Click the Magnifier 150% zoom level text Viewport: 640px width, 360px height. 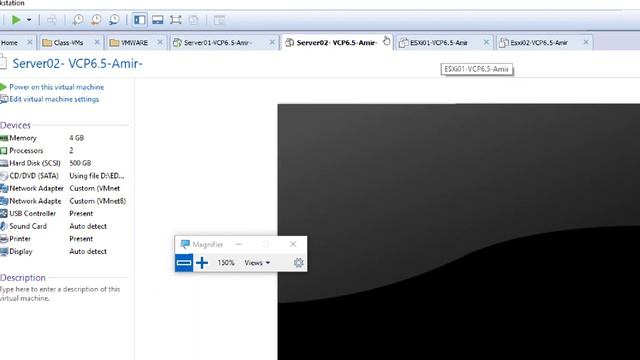point(226,263)
